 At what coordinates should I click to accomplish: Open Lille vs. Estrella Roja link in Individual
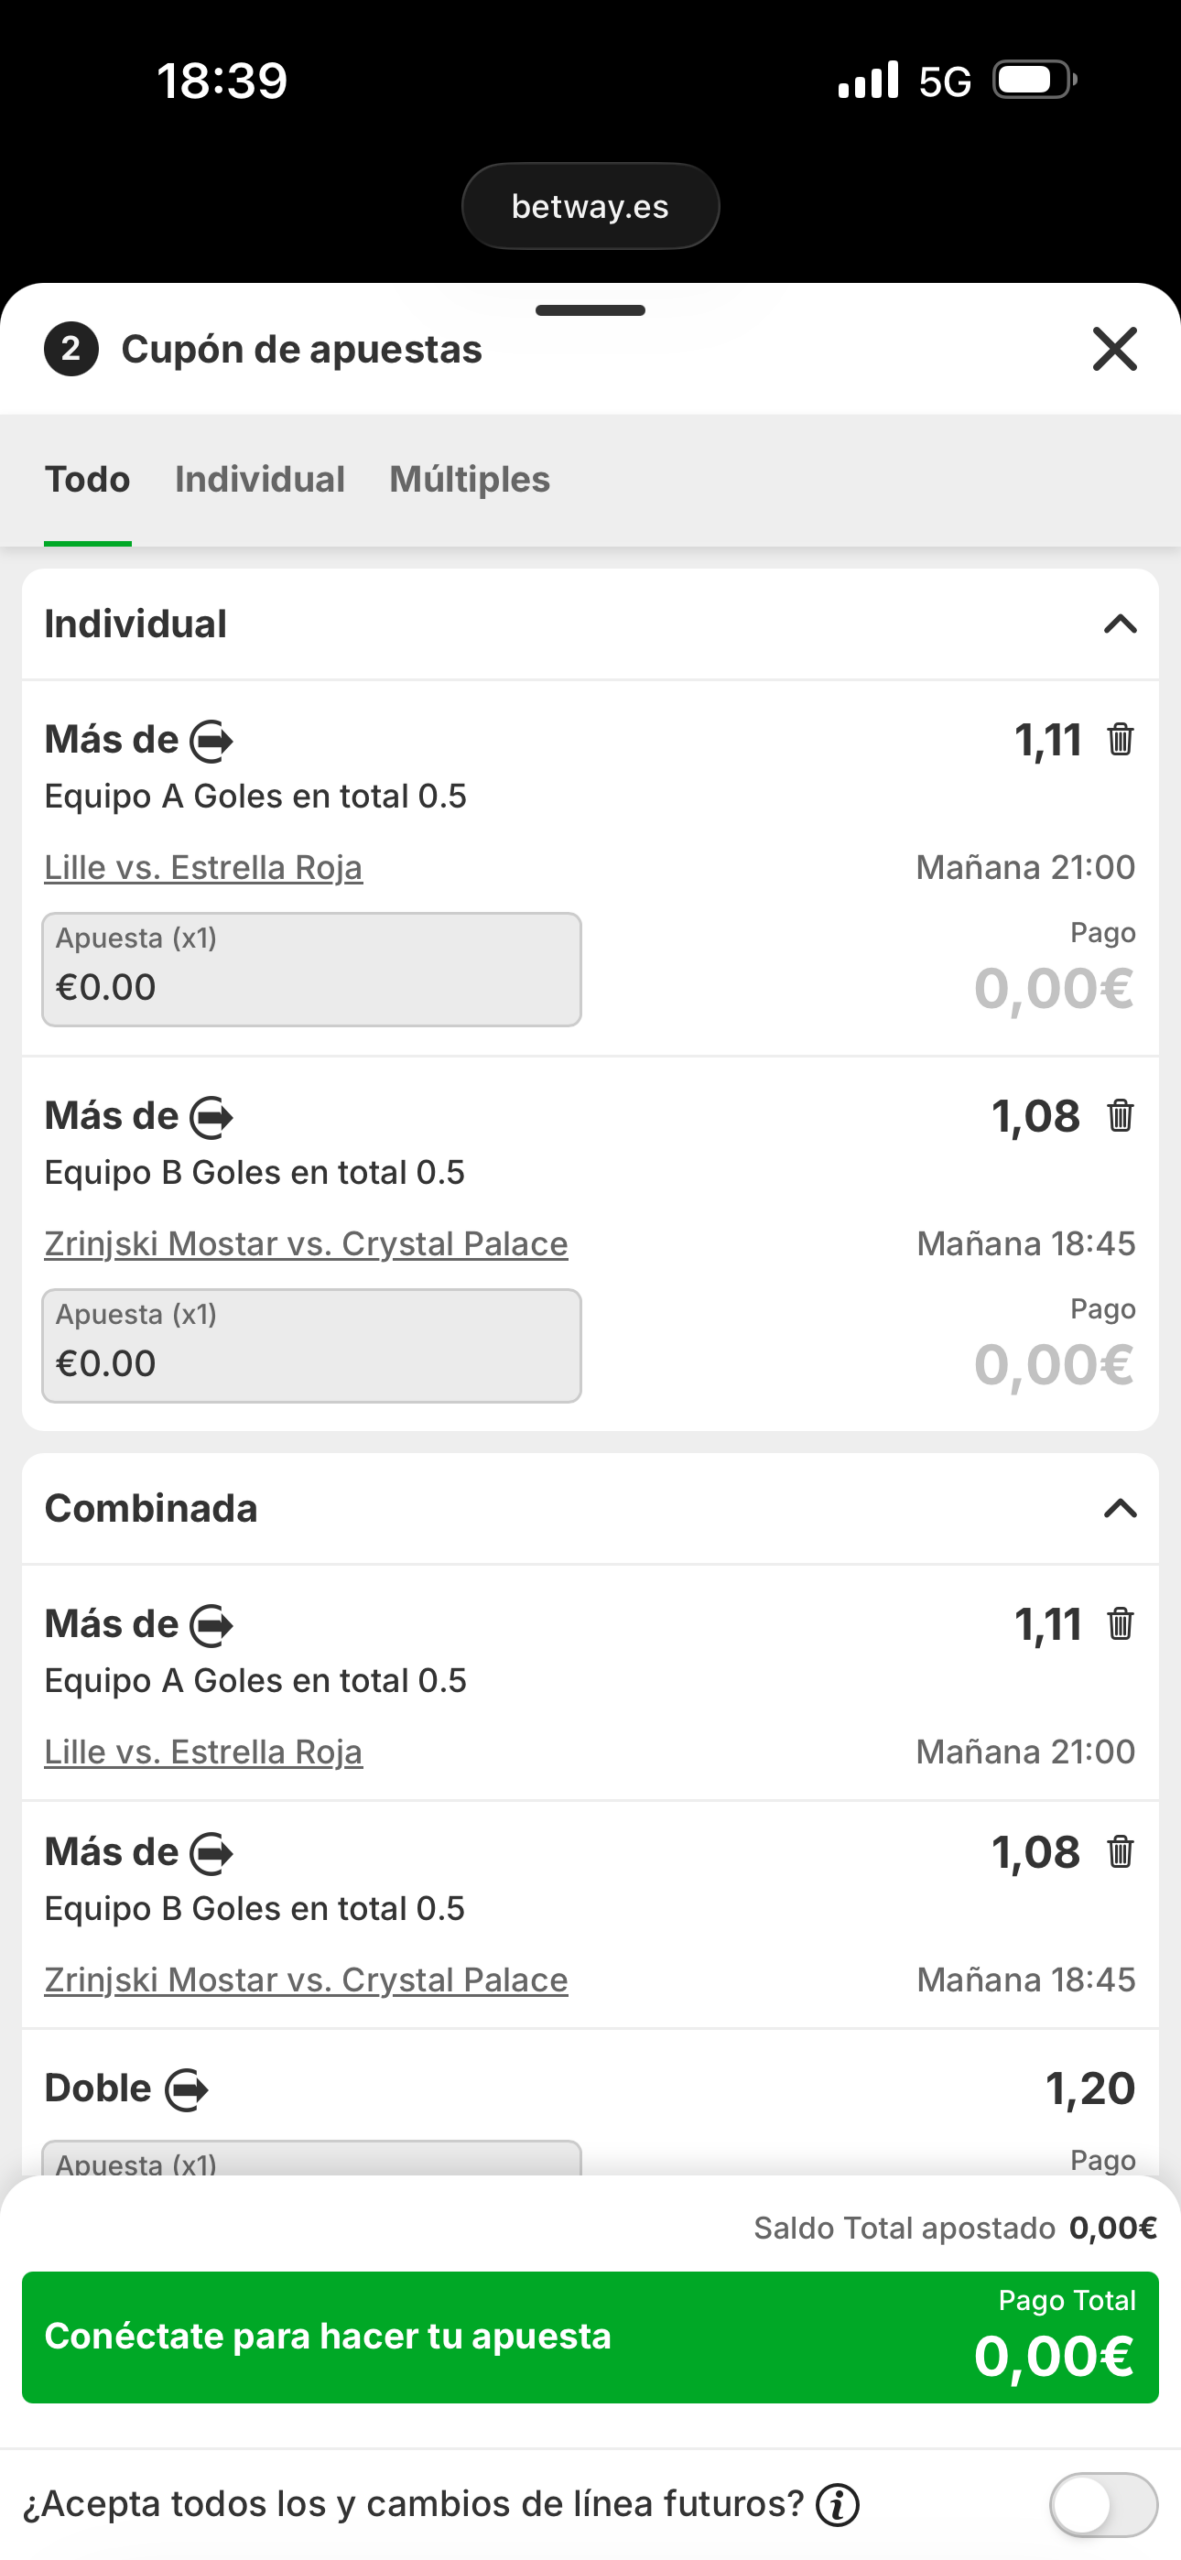(203, 868)
